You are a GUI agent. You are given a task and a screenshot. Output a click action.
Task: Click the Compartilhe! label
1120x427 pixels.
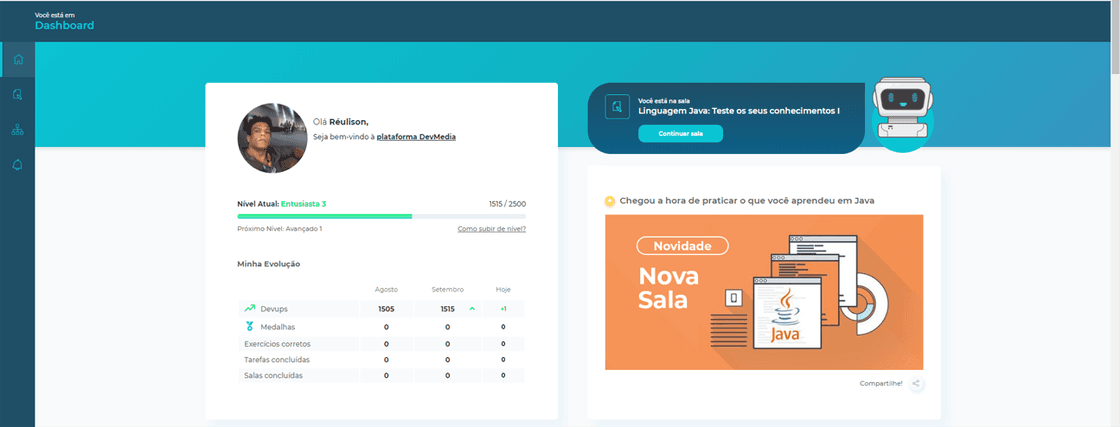[881, 383]
